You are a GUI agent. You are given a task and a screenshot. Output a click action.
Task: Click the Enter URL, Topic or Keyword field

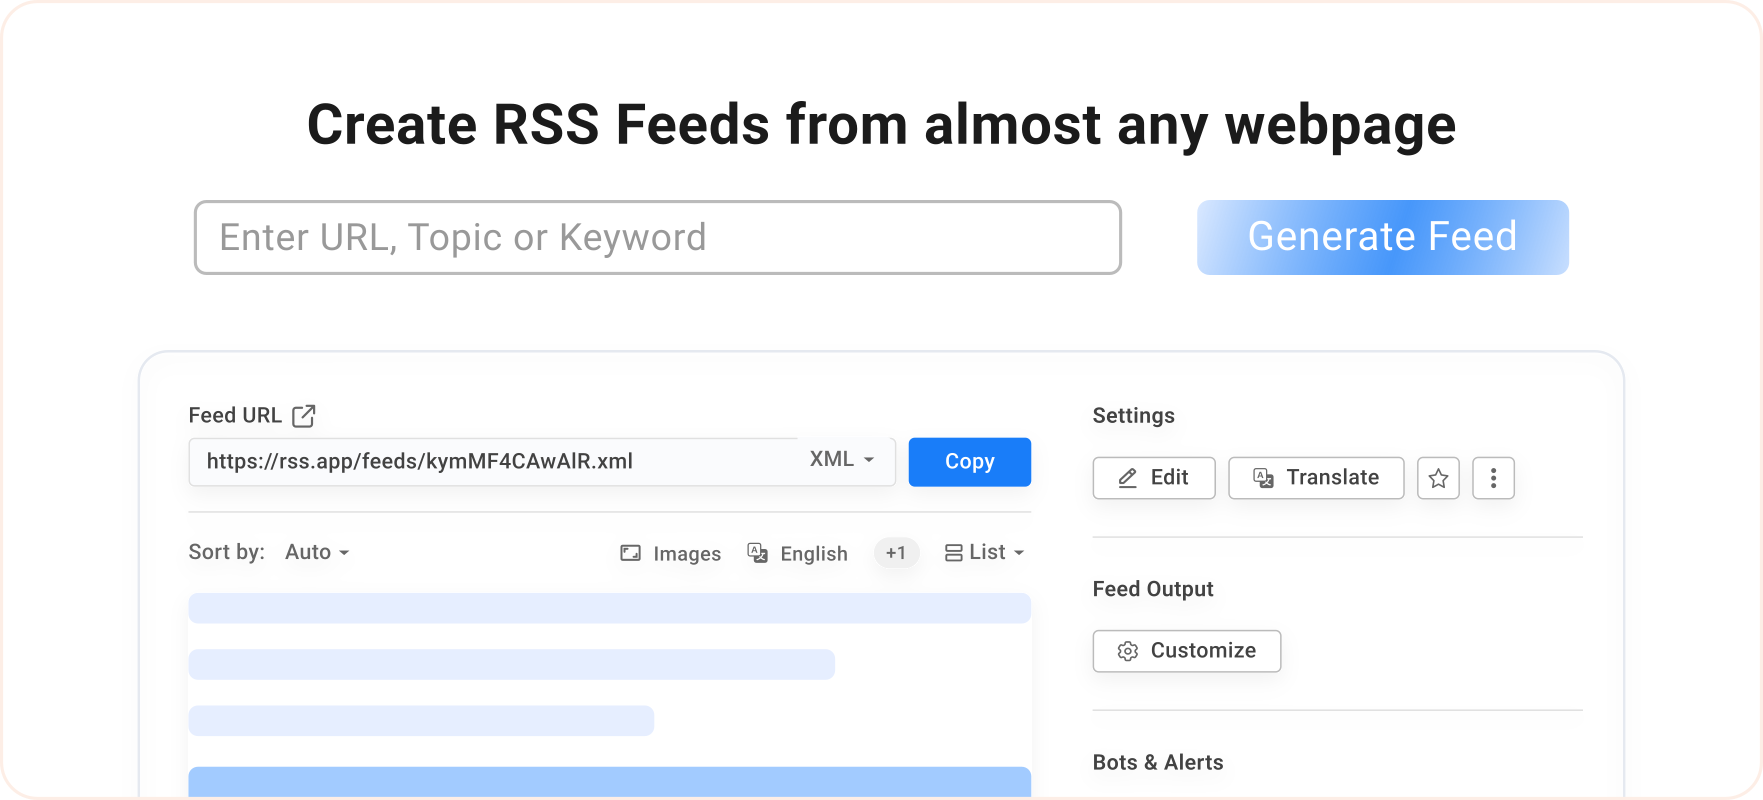(657, 237)
